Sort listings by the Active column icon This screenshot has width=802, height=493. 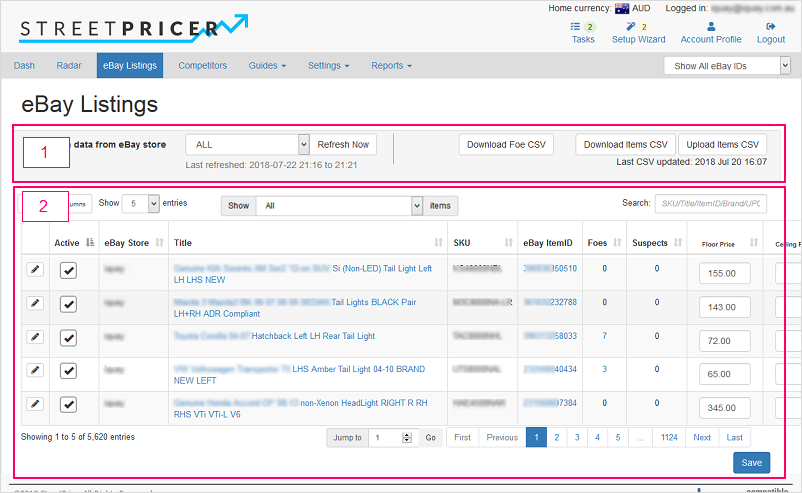pyautogui.click(x=88, y=243)
